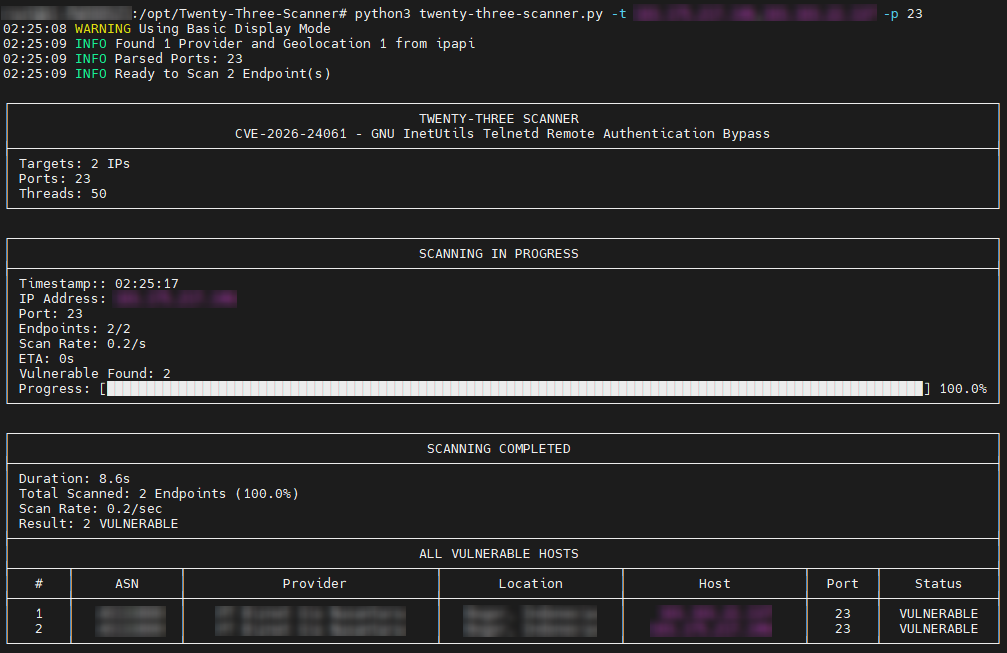Click the 'IP Address:' label in progress panel

pos(62,299)
